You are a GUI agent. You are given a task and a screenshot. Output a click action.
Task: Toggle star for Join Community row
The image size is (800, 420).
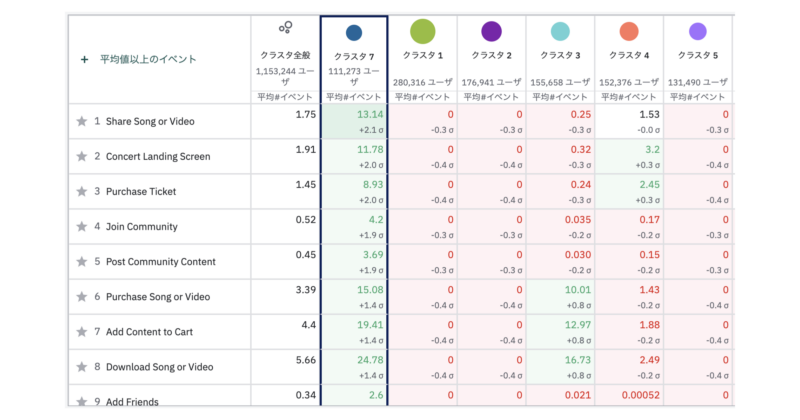pyautogui.click(x=82, y=226)
